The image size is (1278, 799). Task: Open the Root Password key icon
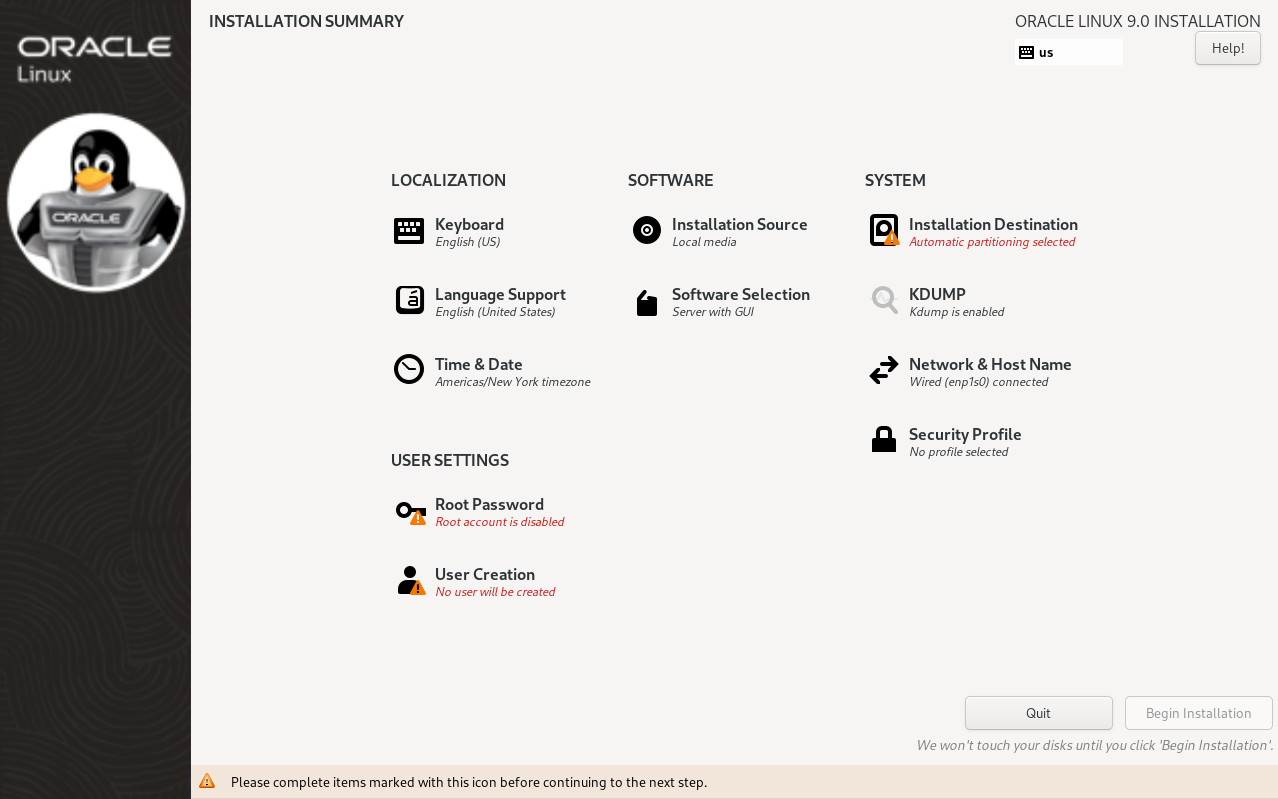409,511
